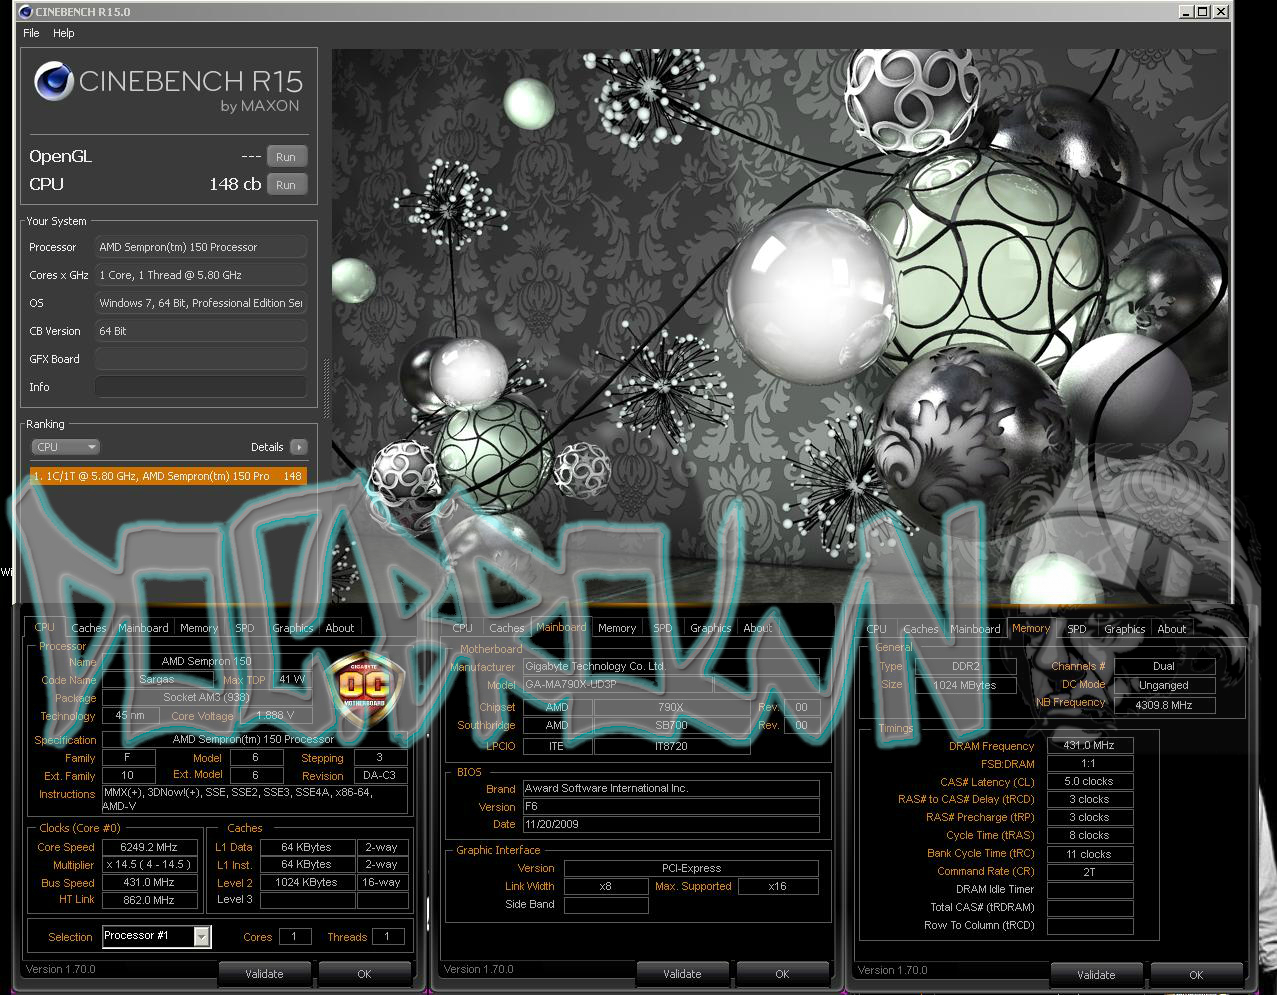
Task: Click Validate in first CPU-Z window
Action: click(264, 974)
